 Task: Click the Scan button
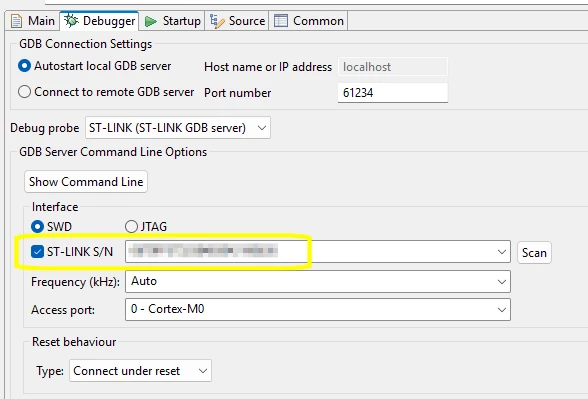coord(534,253)
